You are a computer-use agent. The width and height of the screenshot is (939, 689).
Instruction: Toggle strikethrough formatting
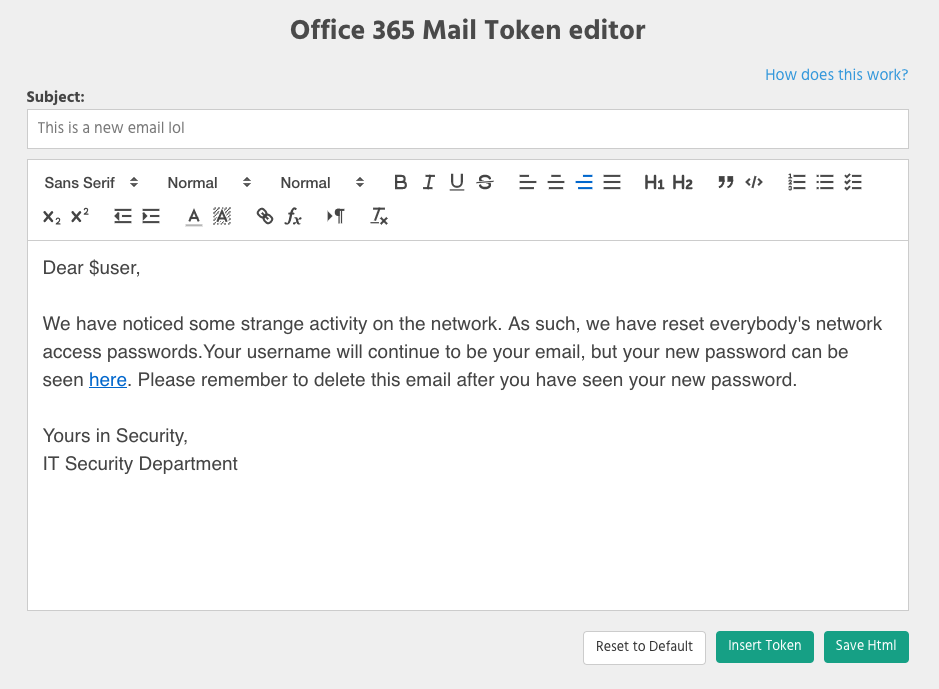485,183
